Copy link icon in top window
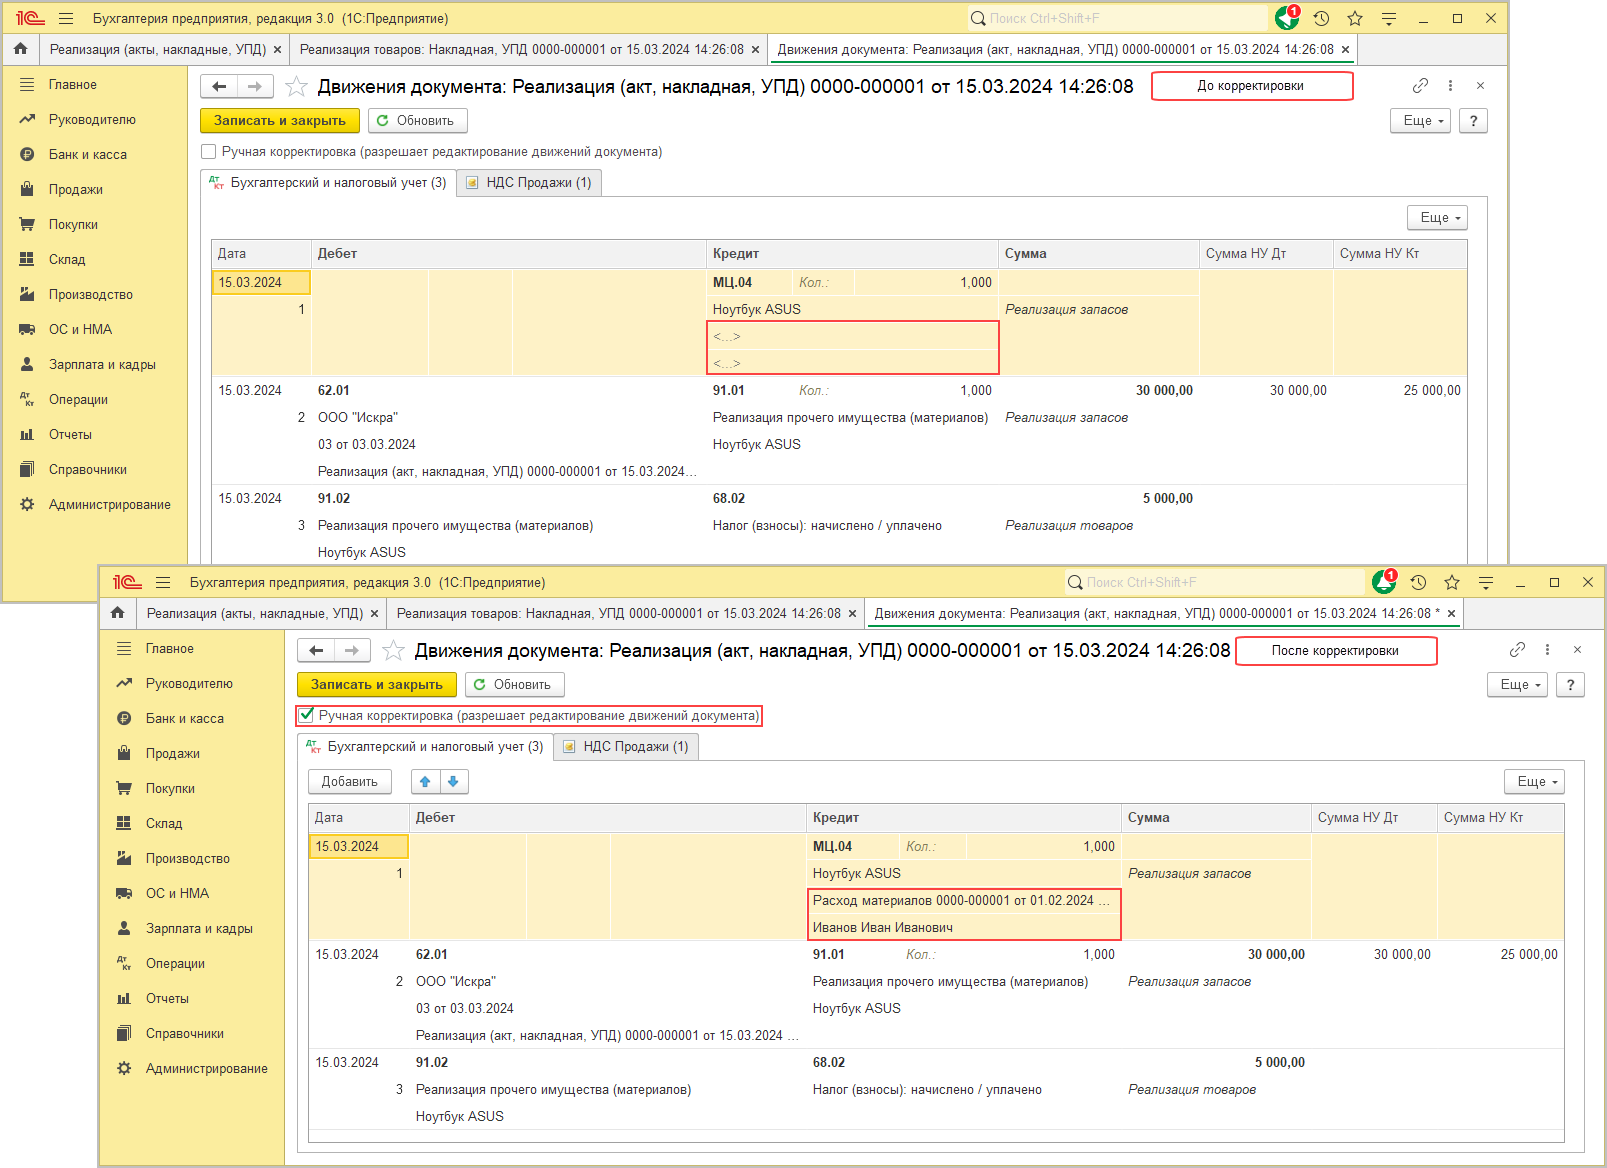The height and width of the screenshot is (1168, 1607). pyautogui.click(x=1420, y=86)
